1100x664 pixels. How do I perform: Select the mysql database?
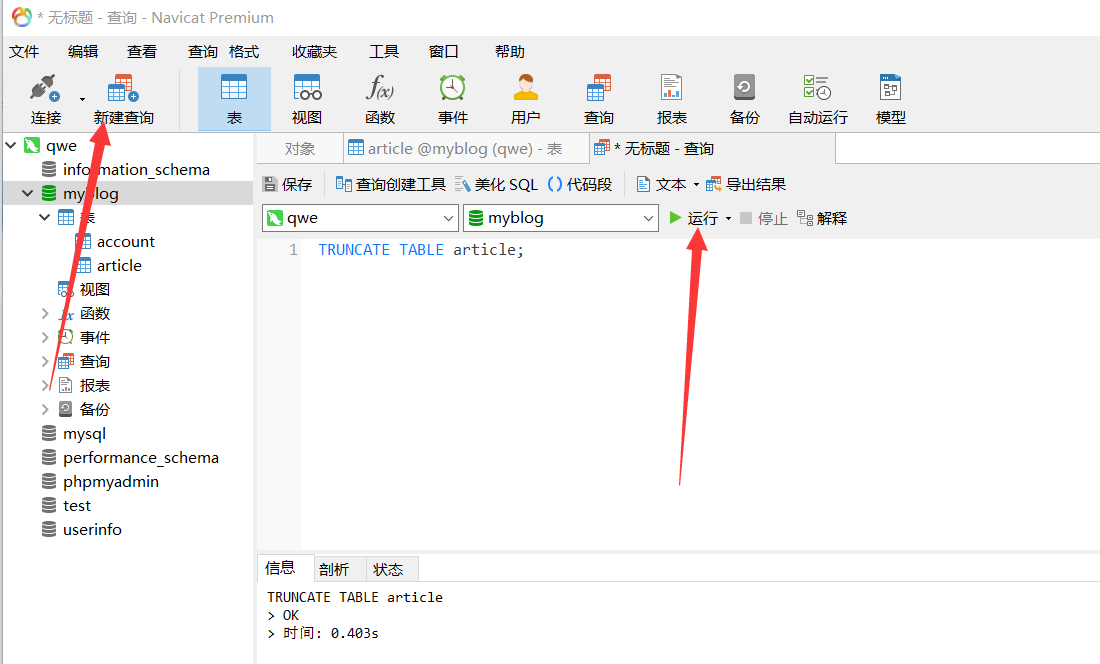84,433
